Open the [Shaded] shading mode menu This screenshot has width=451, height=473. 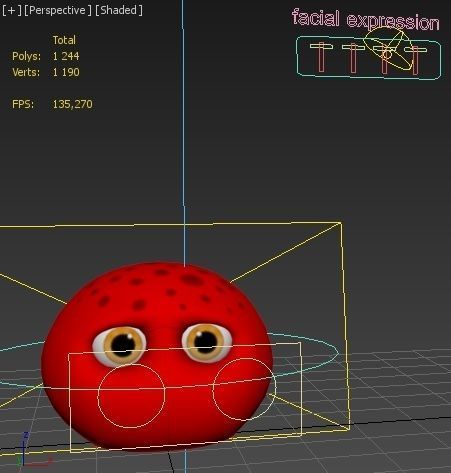(119, 10)
